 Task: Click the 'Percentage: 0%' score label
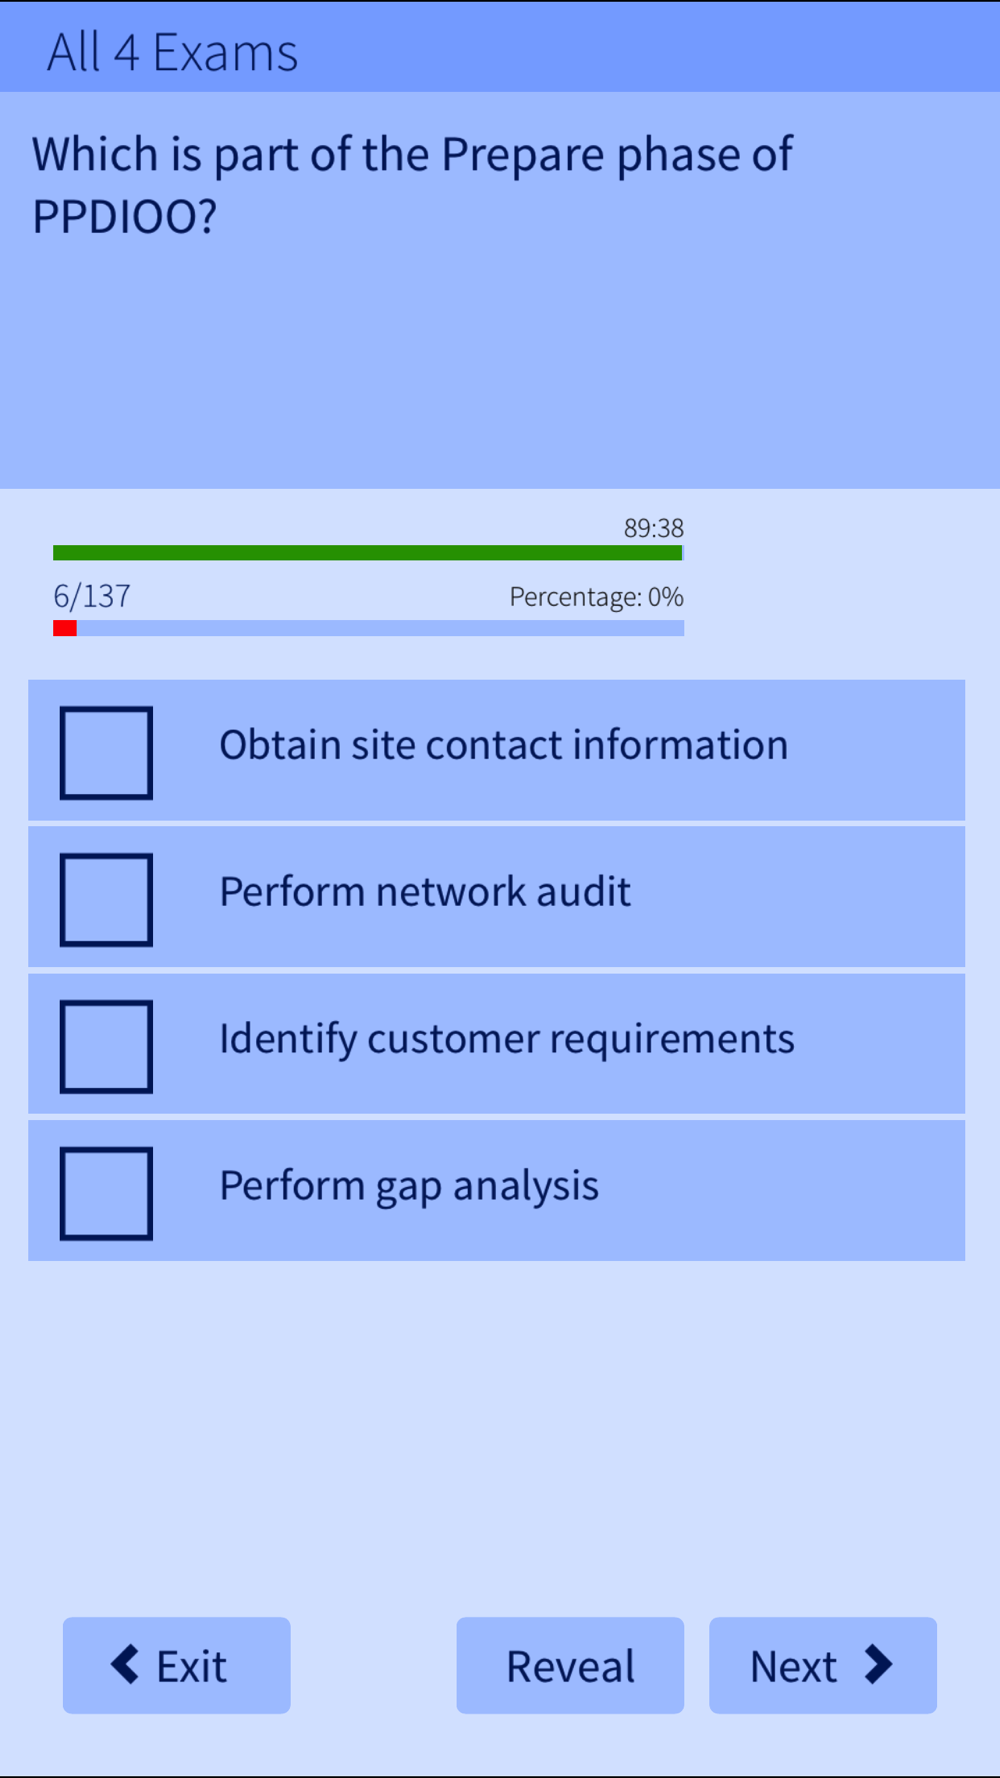click(597, 597)
